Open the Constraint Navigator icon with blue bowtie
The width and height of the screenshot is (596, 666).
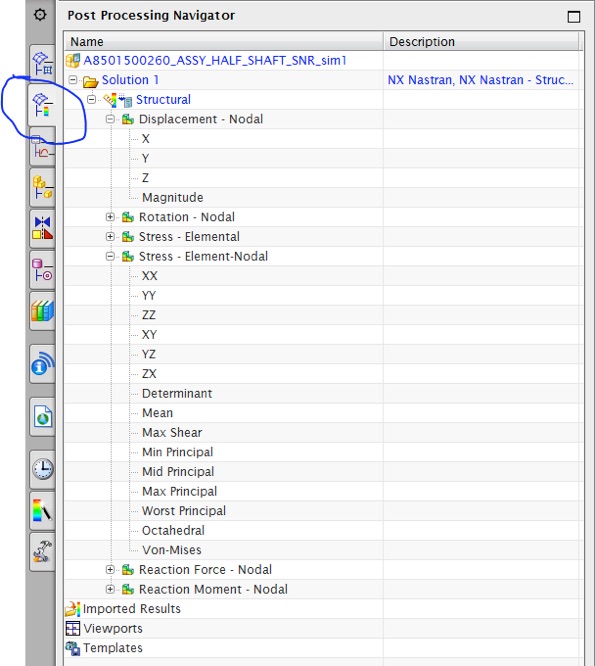coord(42,229)
